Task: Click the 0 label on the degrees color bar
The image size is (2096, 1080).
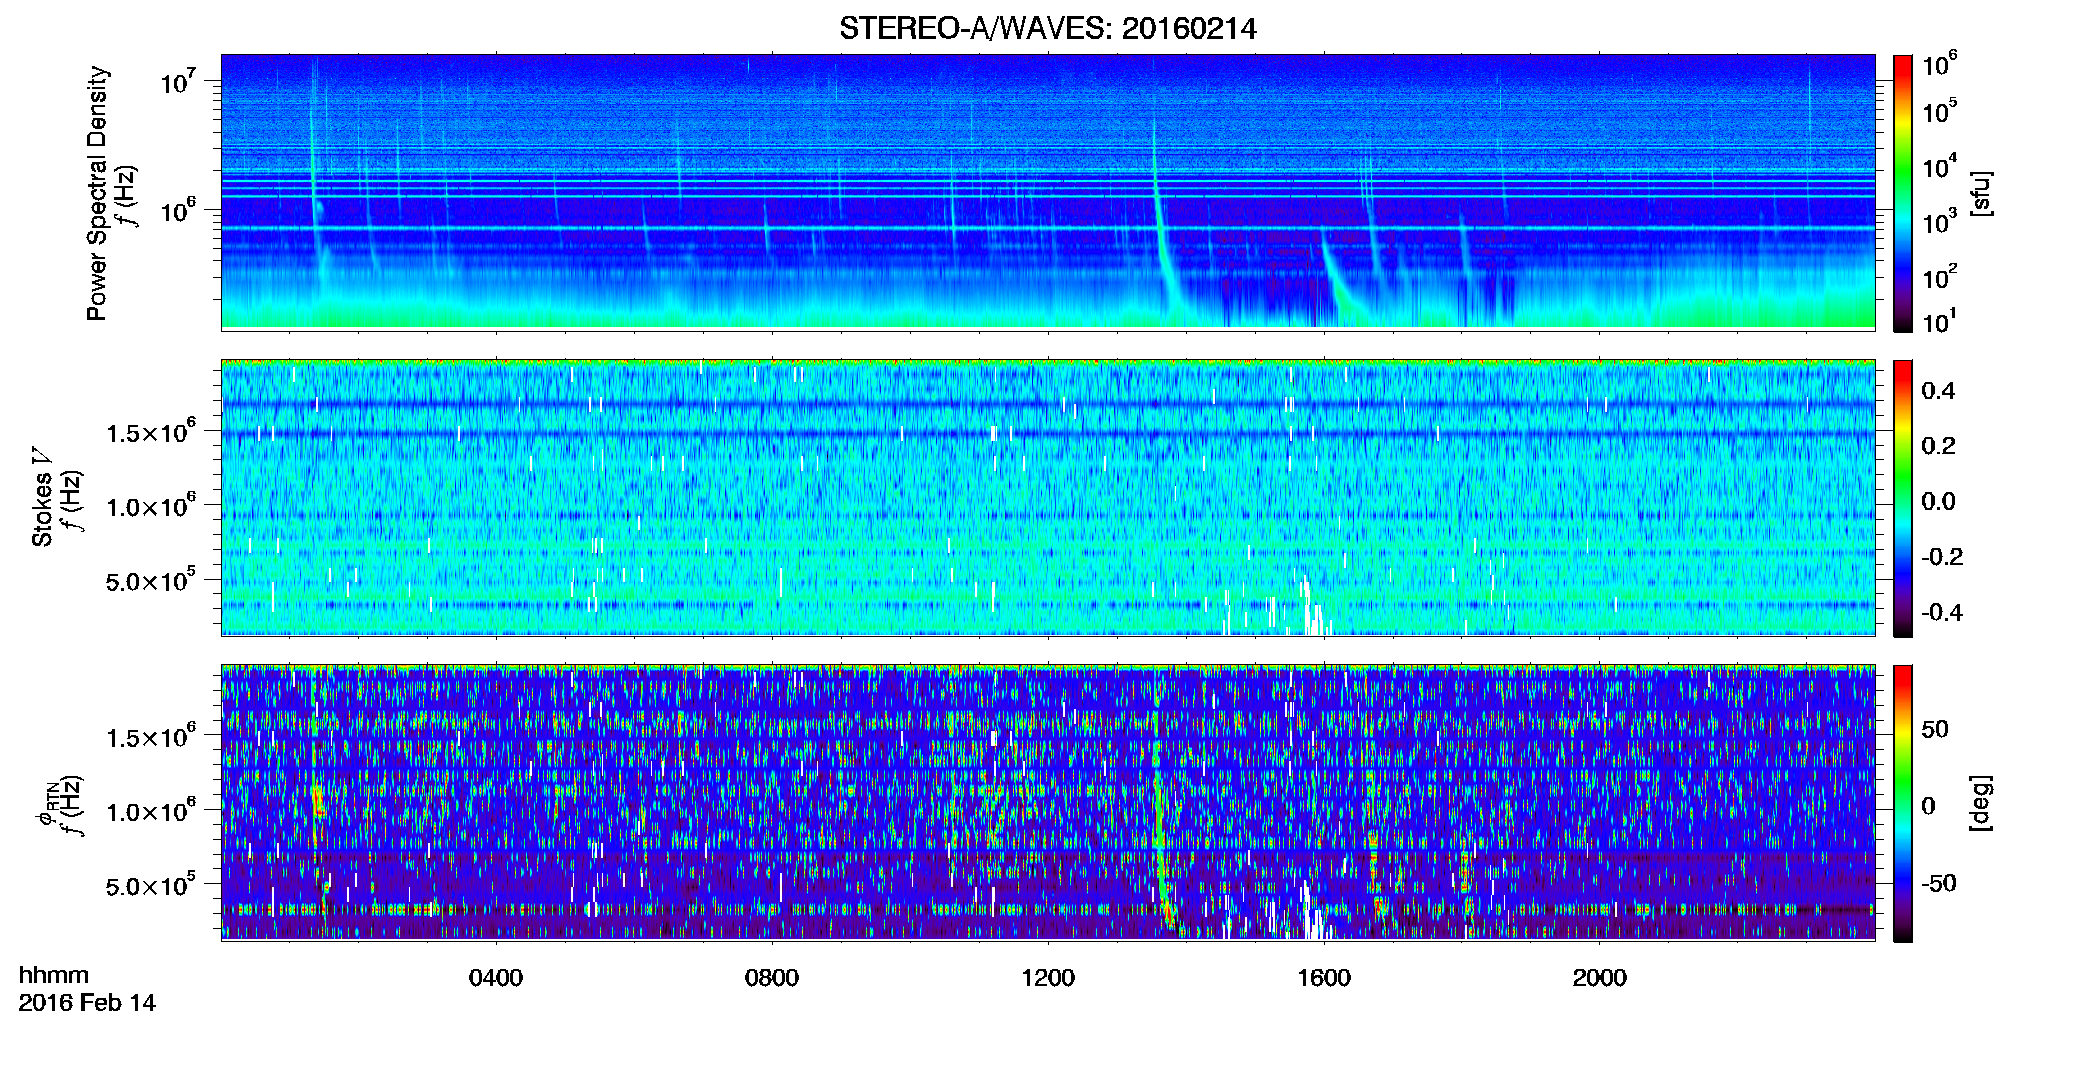Action: pyautogui.click(x=1928, y=806)
